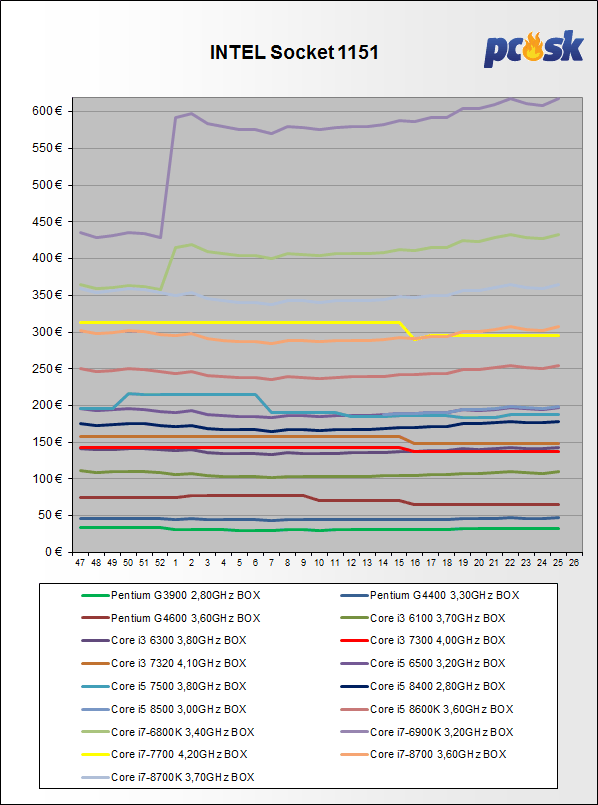Viewport: 598px width, 805px height.
Task: Select Core i7-8700 3,60GHz BOX legend entry
Action: (x=423, y=754)
